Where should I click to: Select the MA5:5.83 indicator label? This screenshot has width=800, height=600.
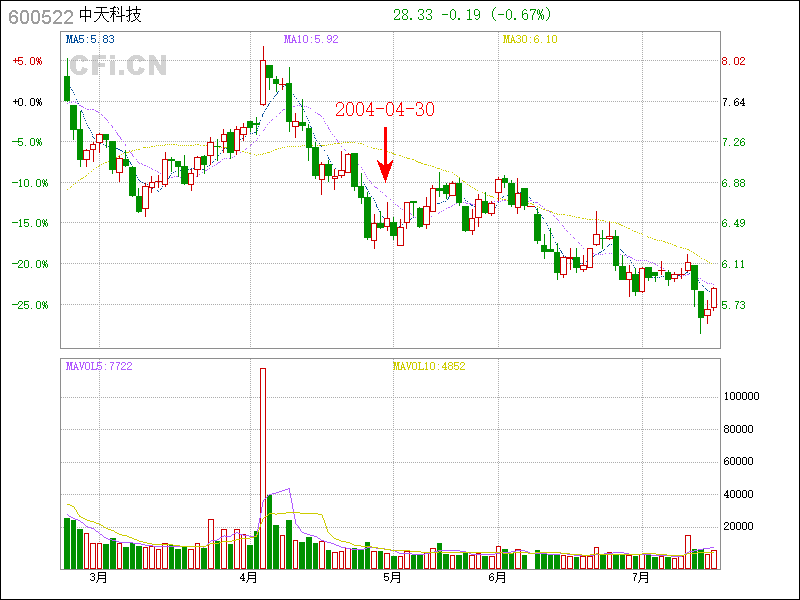[x=90, y=40]
